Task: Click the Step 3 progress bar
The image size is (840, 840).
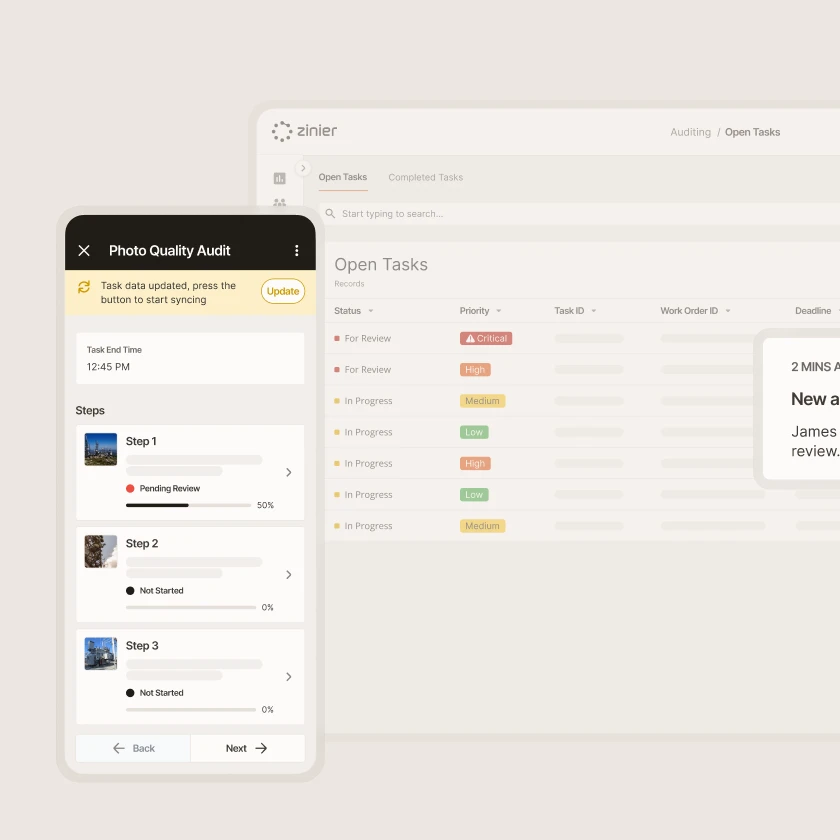Action: tap(191, 709)
